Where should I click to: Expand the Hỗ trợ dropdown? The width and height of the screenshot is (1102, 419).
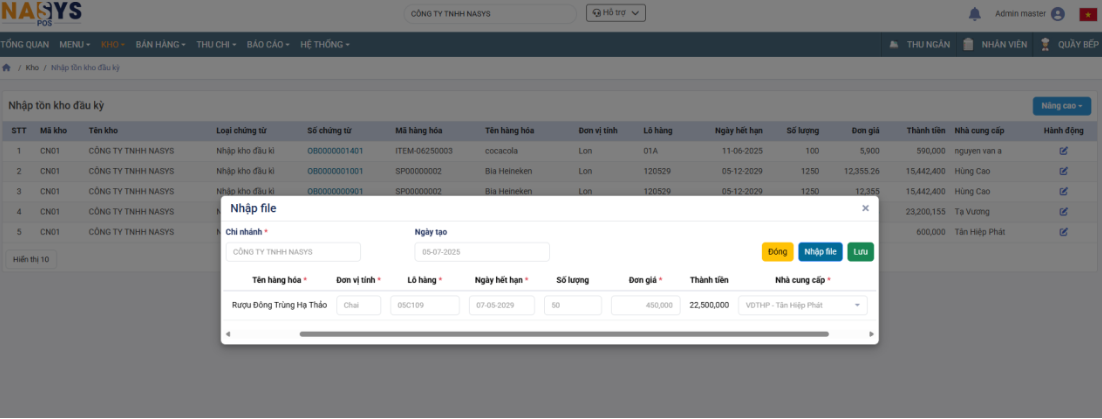[x=615, y=13]
